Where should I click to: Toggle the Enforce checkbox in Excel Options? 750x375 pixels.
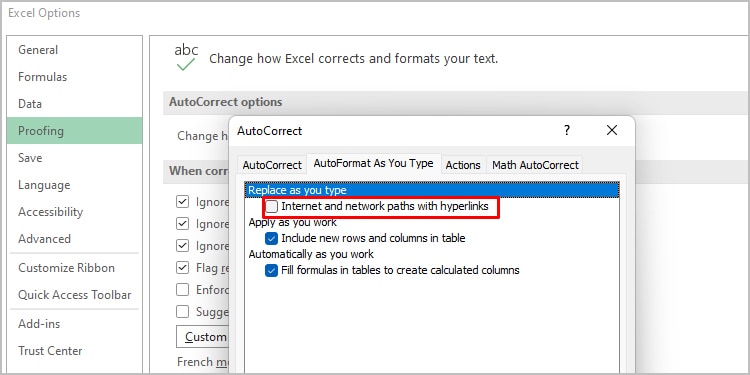[x=182, y=289]
